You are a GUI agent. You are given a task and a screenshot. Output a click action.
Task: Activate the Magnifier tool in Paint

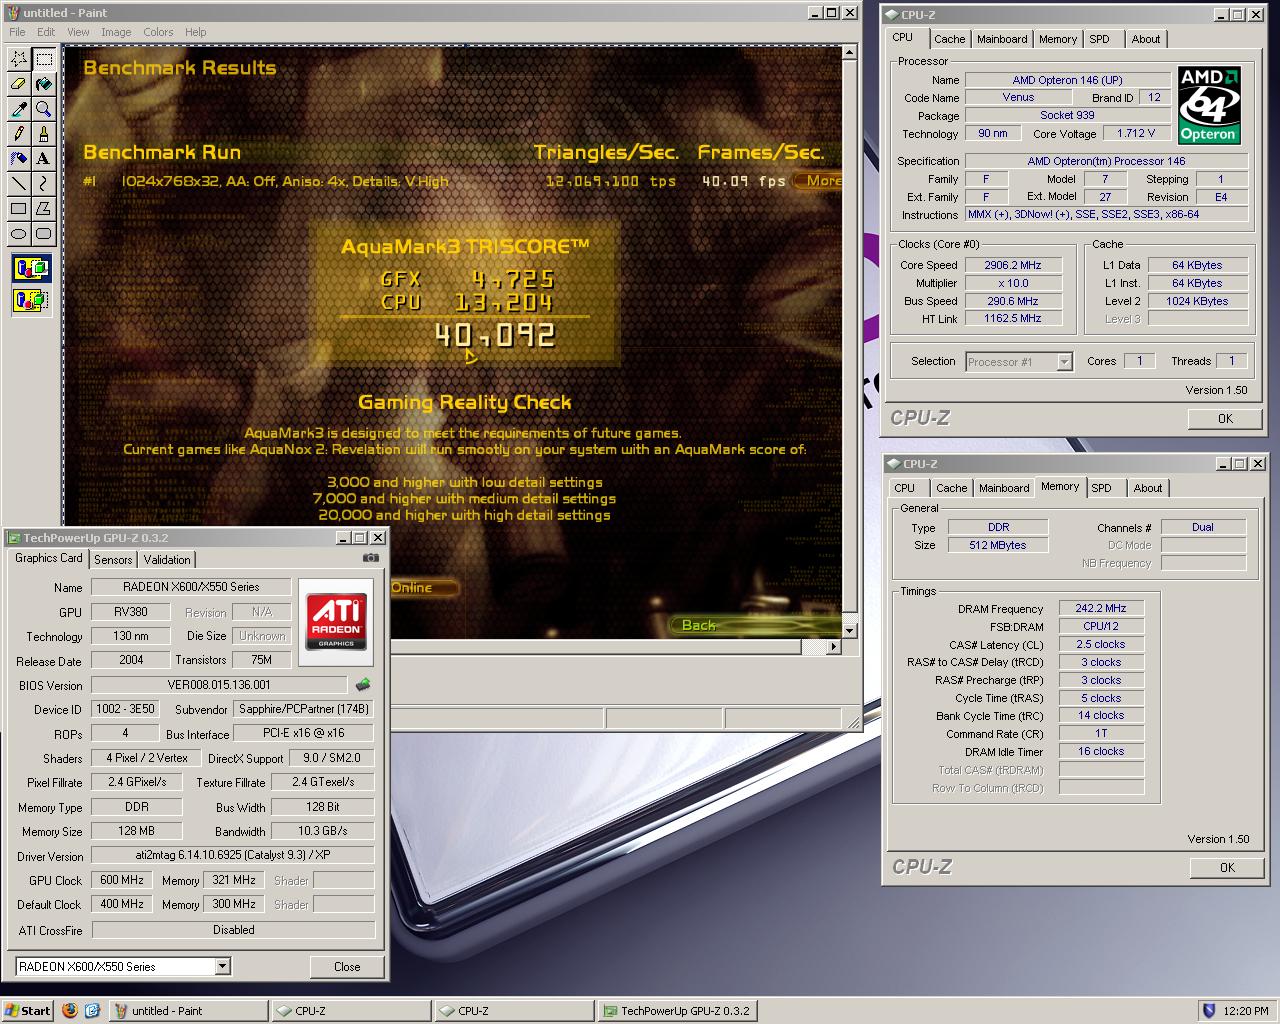coord(44,109)
